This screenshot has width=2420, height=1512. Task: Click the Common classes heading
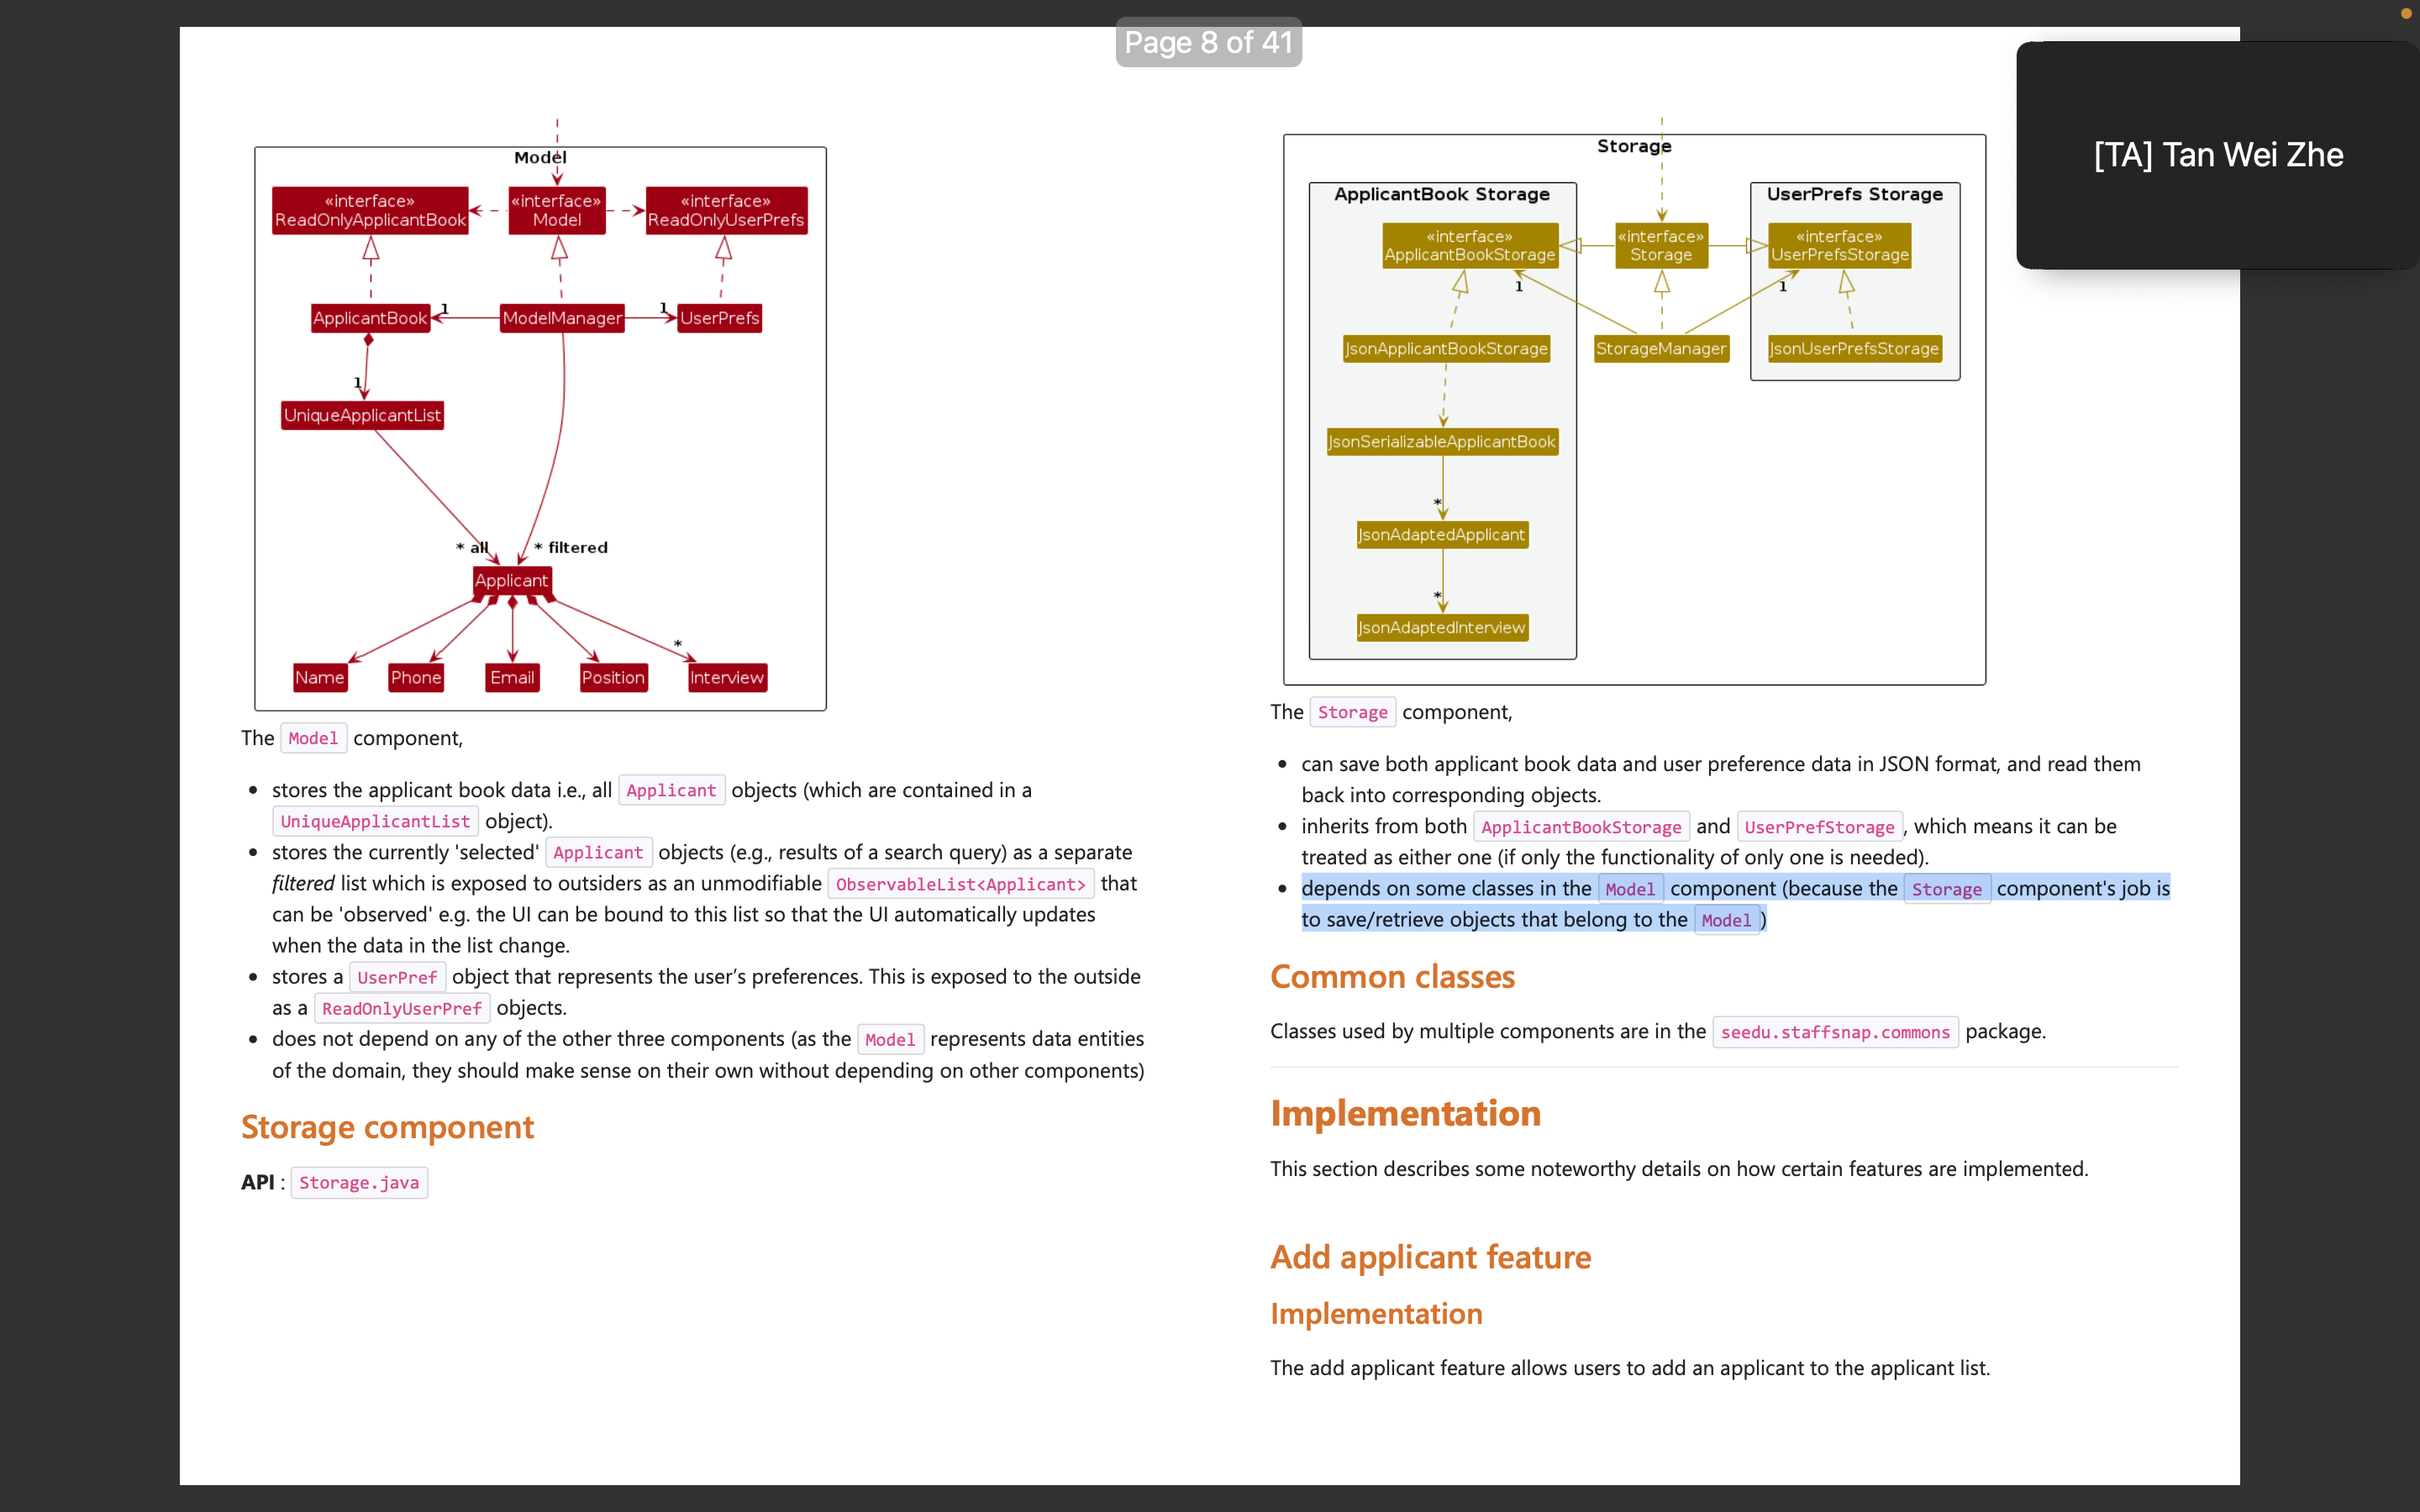(1392, 976)
